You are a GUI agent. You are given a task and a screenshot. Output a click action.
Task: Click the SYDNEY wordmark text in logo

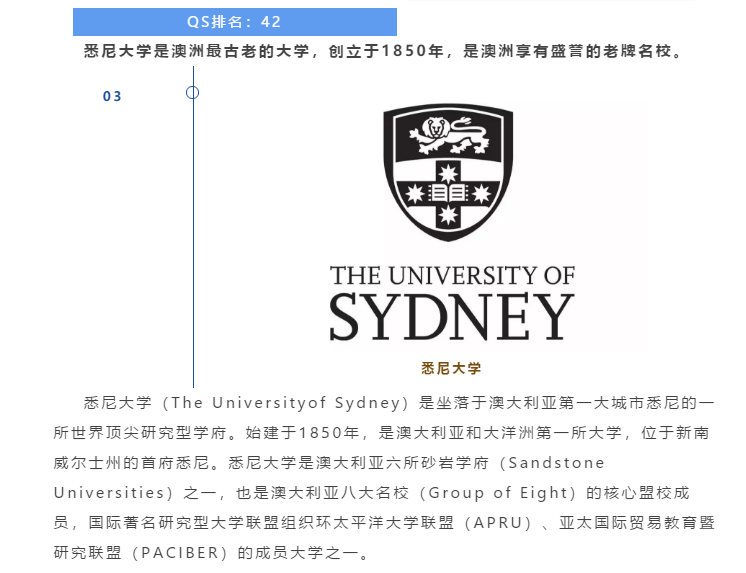[452, 316]
